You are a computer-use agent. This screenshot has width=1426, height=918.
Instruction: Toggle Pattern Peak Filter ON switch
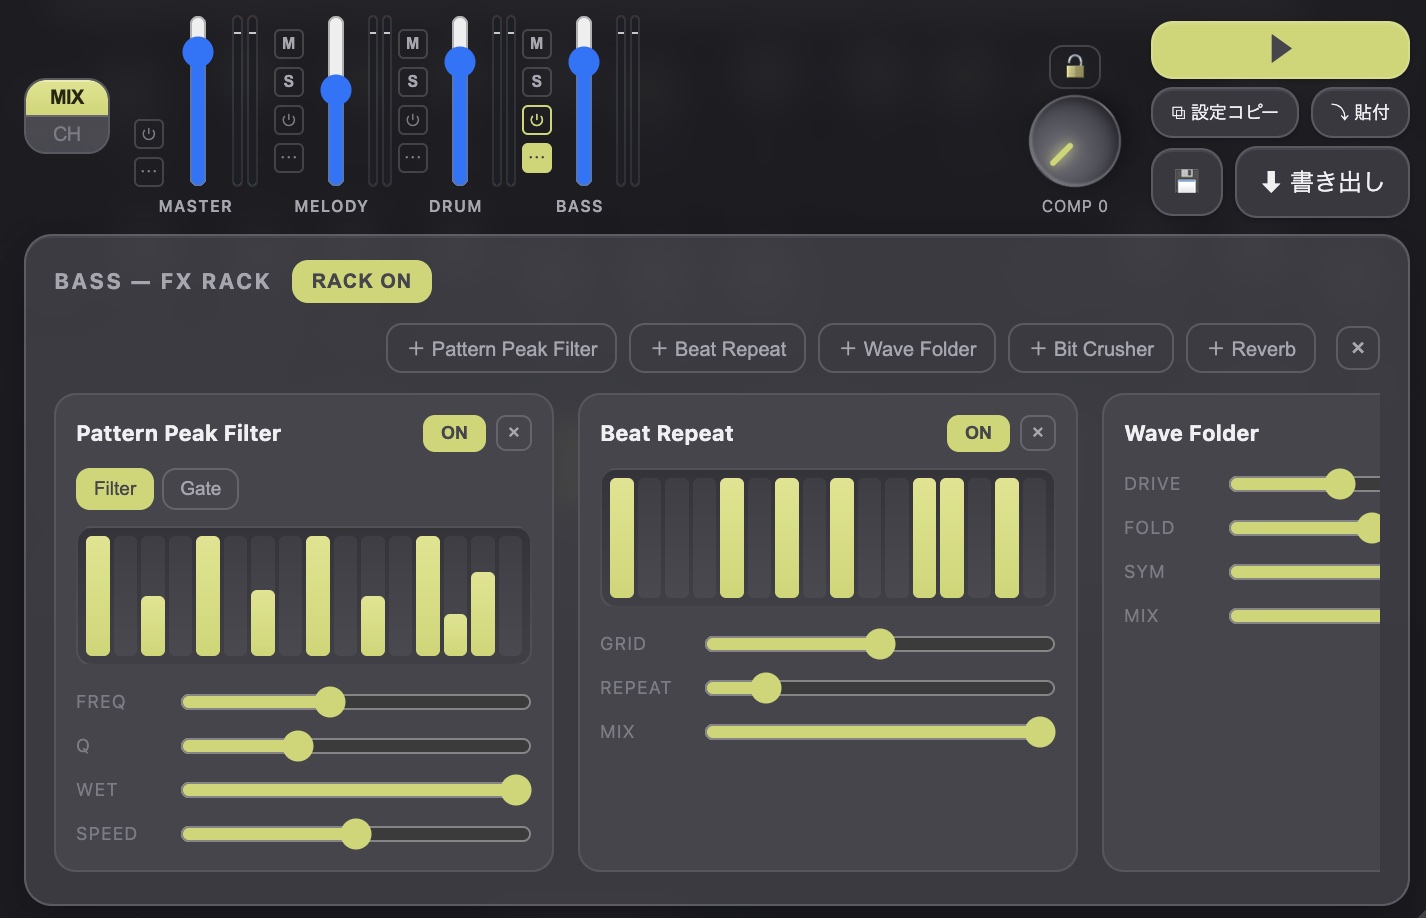454,433
